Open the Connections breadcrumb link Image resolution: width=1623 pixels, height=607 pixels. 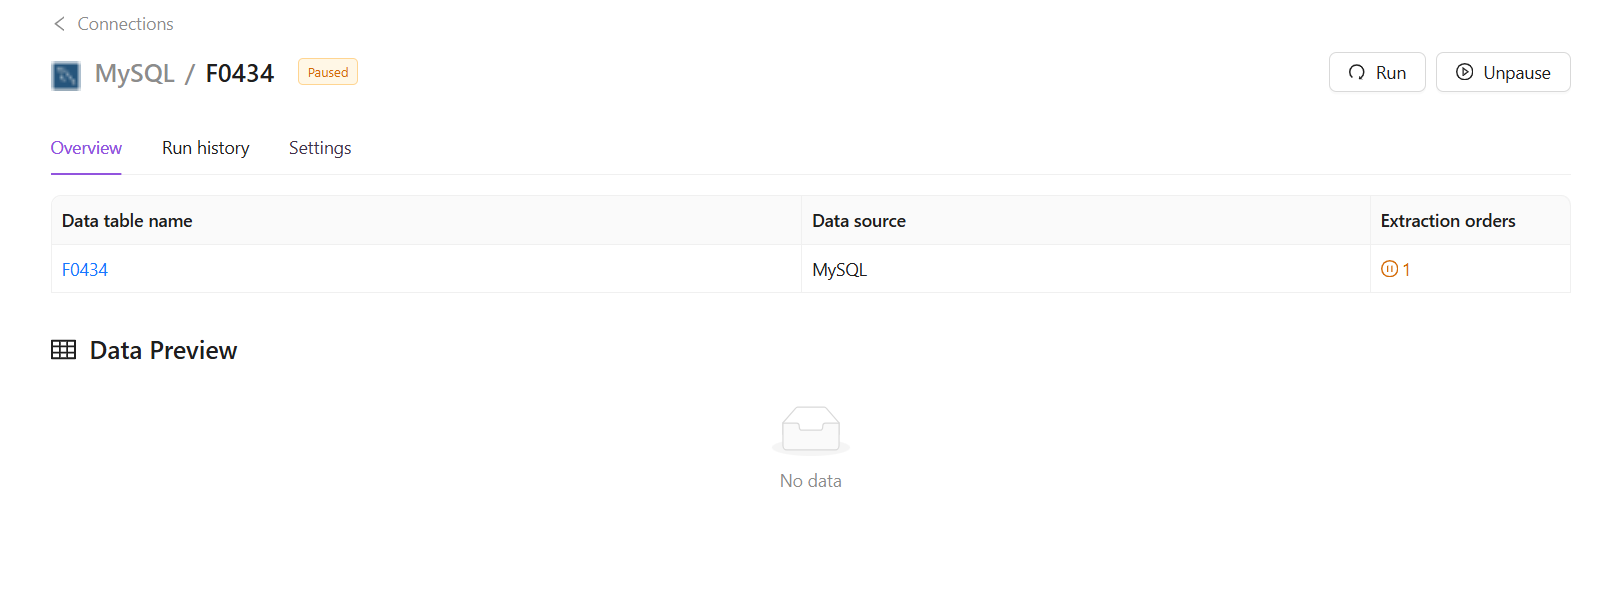coord(125,24)
